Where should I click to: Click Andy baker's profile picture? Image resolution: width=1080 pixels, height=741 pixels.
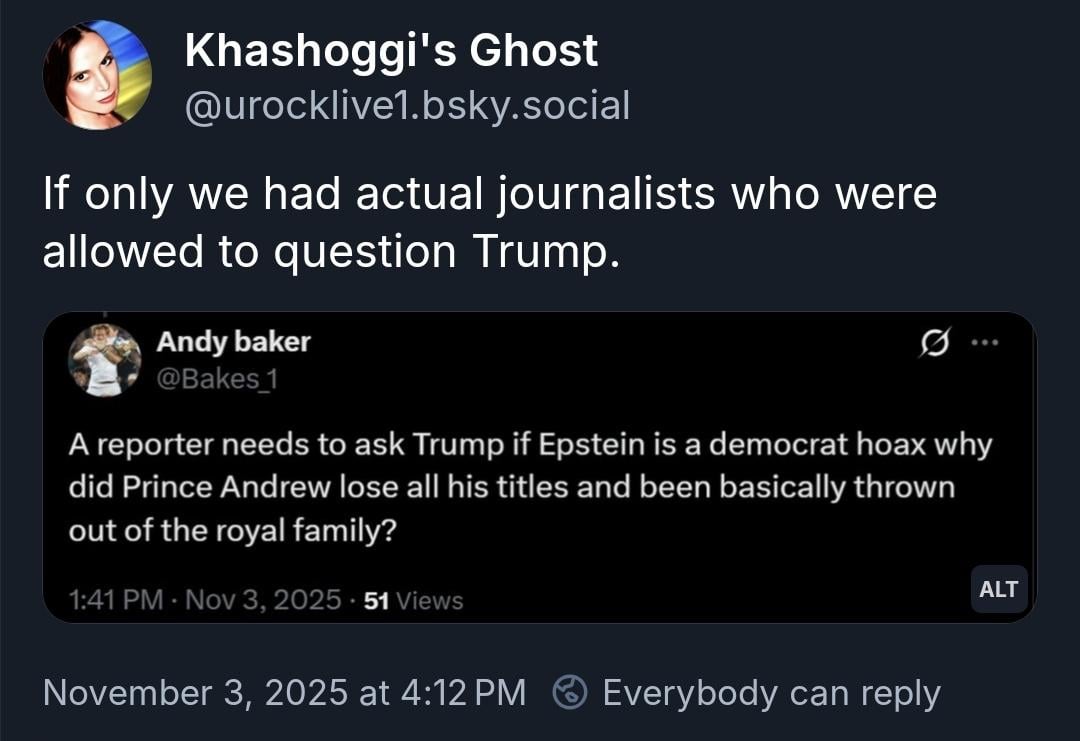click(x=104, y=360)
